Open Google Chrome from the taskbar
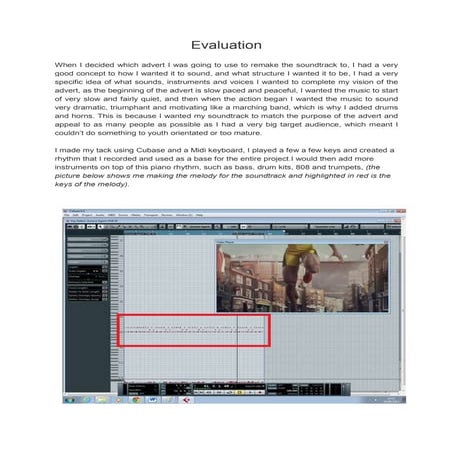Image resolution: width=453 pixels, height=453 pixels. [136, 400]
